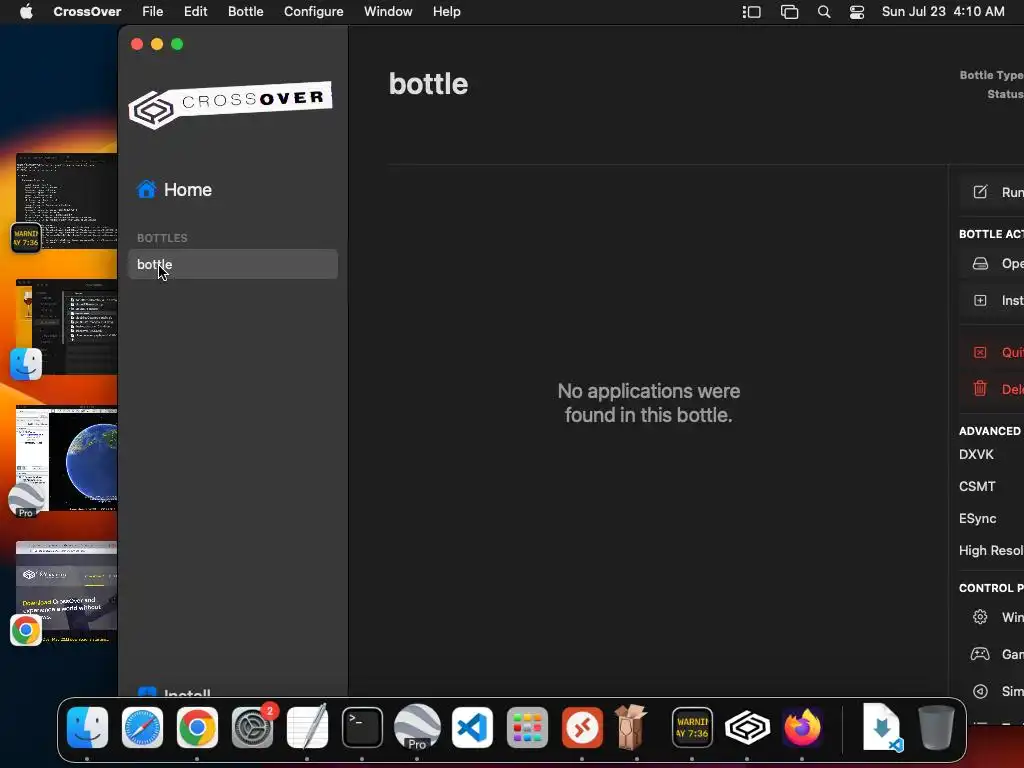1024x768 pixels.
Task: Open the Help menu
Action: click(447, 12)
